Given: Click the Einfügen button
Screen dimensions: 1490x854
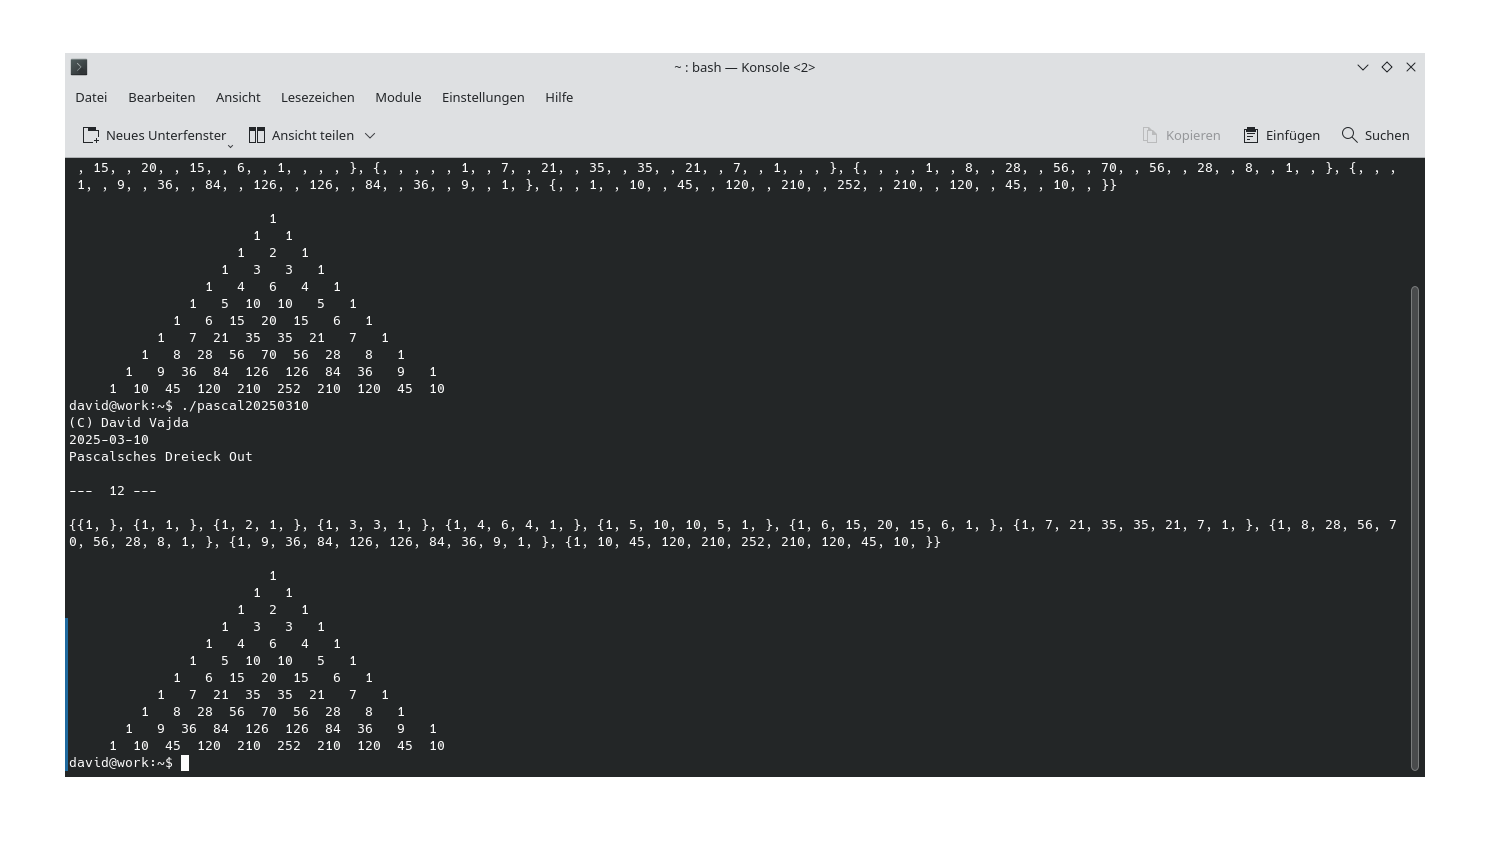Looking at the screenshot, I should (x=1282, y=135).
